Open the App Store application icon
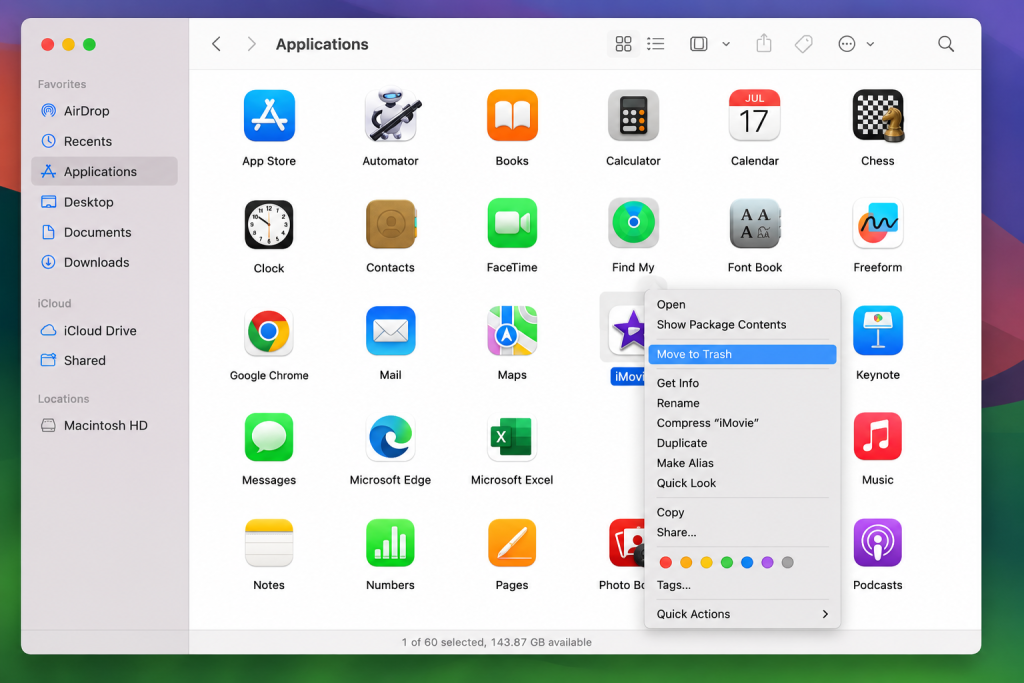The image size is (1024, 683). [x=269, y=116]
